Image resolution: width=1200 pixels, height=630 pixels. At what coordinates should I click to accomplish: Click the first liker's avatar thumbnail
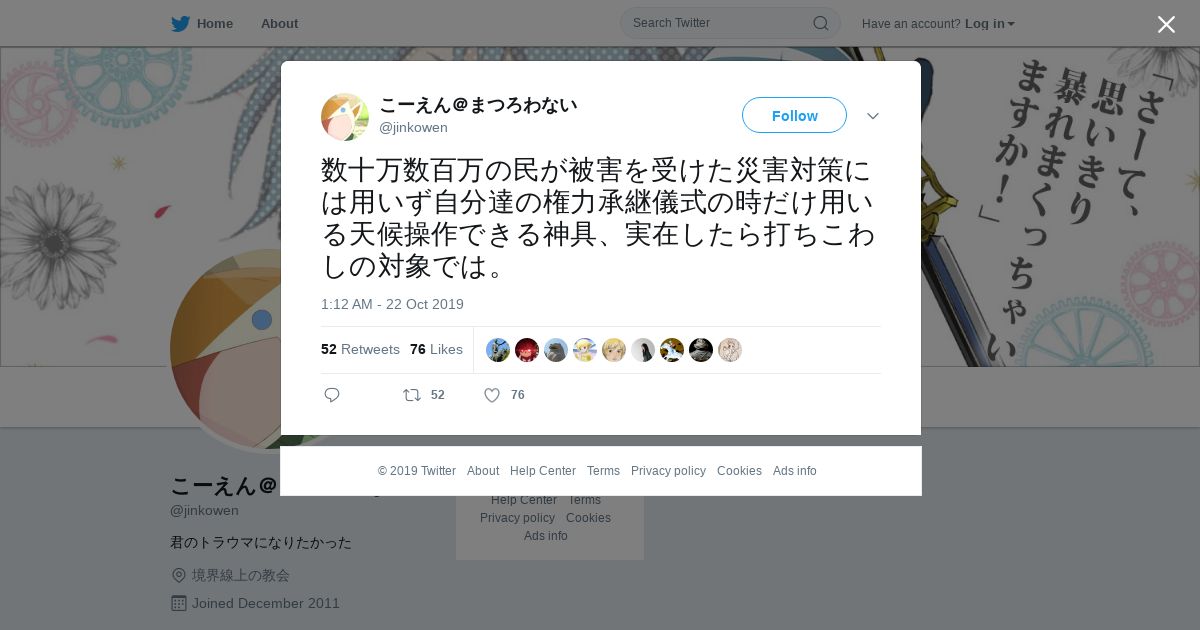coord(498,350)
